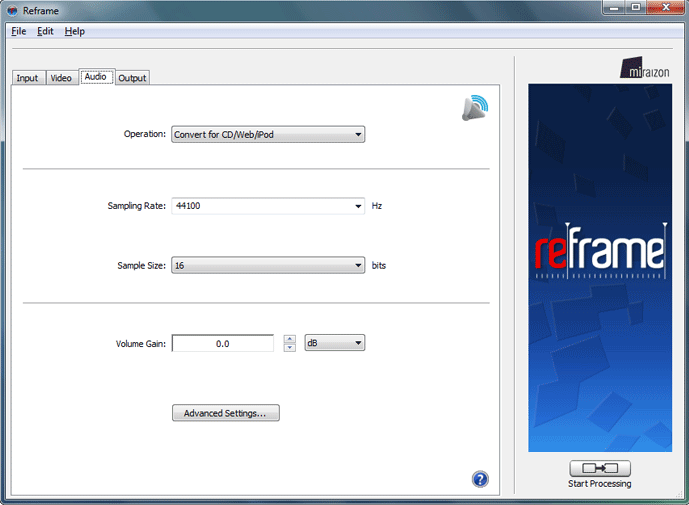Open the Help menu

(x=74, y=31)
